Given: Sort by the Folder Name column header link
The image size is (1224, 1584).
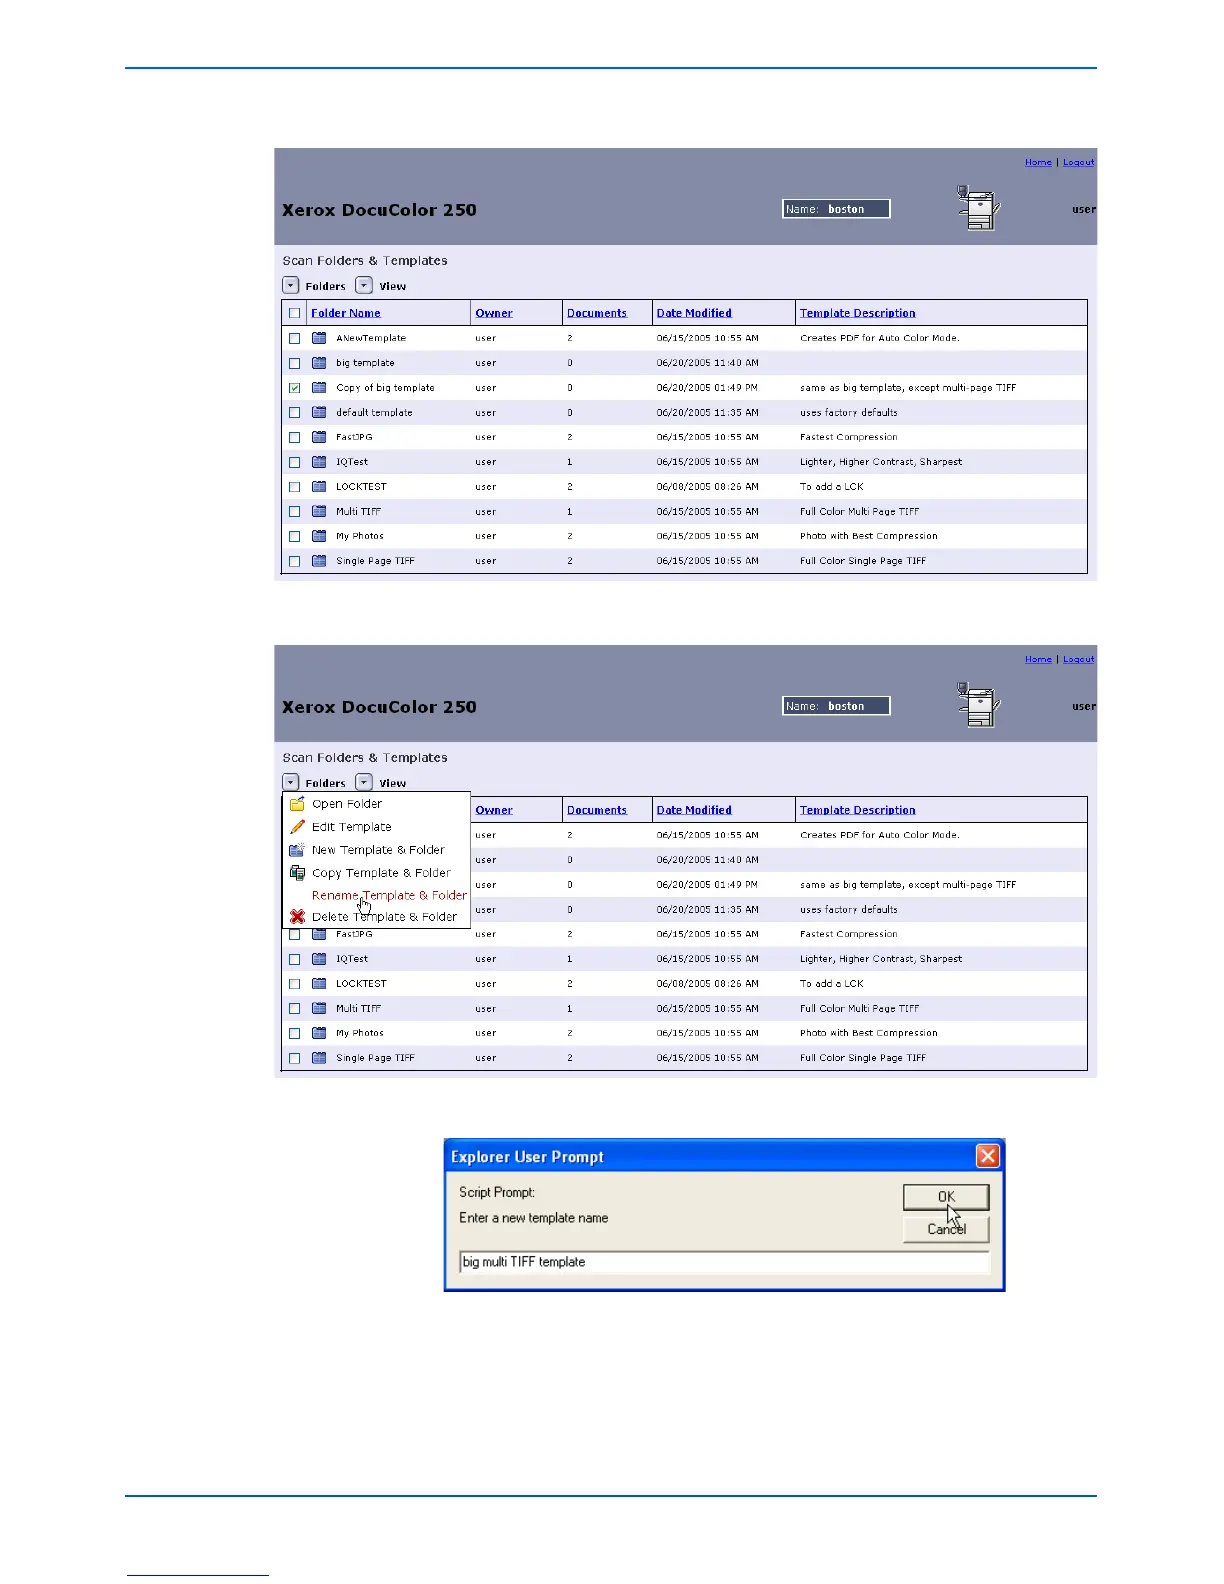Looking at the screenshot, I should 346,313.
